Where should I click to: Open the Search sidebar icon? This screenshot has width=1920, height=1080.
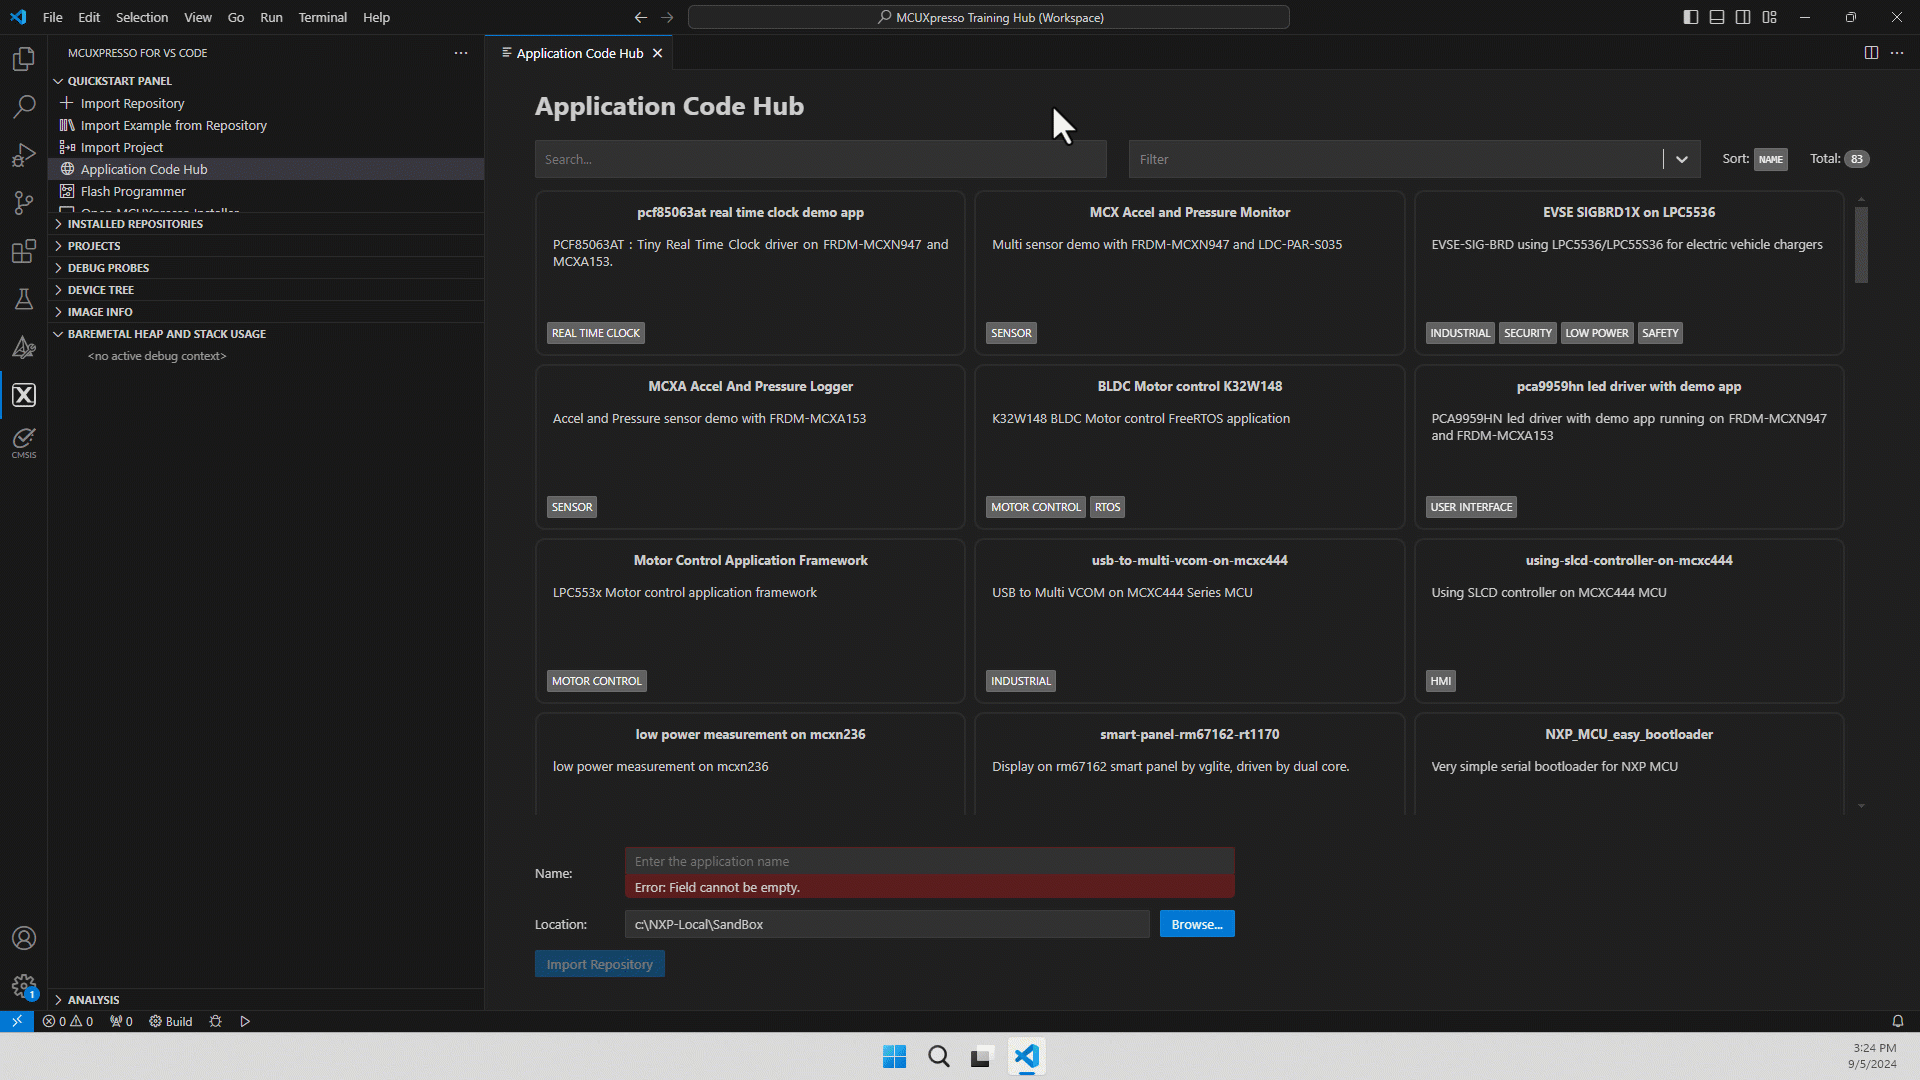[24, 107]
